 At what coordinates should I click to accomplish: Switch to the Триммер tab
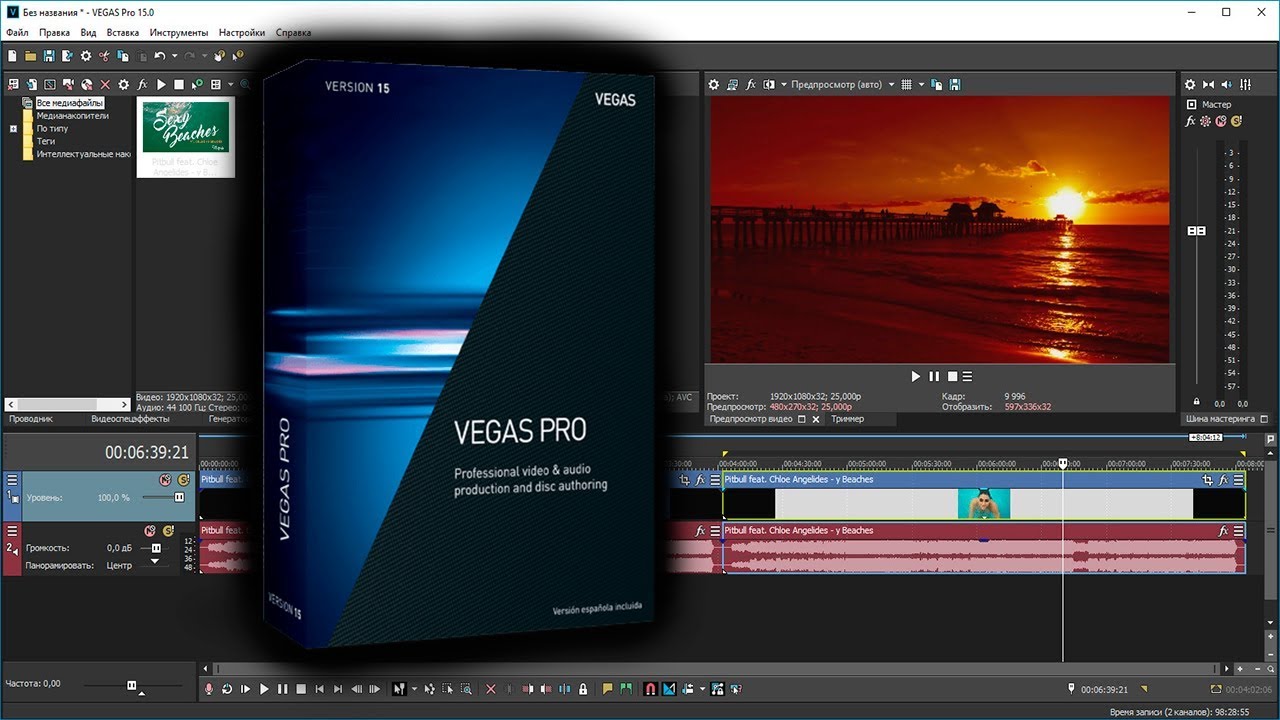pyautogui.click(x=847, y=419)
